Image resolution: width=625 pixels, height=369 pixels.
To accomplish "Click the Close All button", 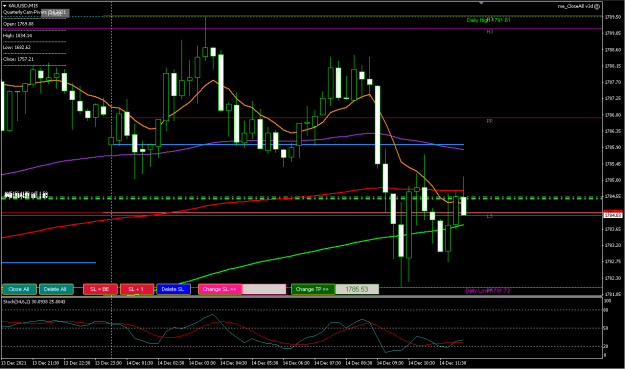I will point(19,289).
